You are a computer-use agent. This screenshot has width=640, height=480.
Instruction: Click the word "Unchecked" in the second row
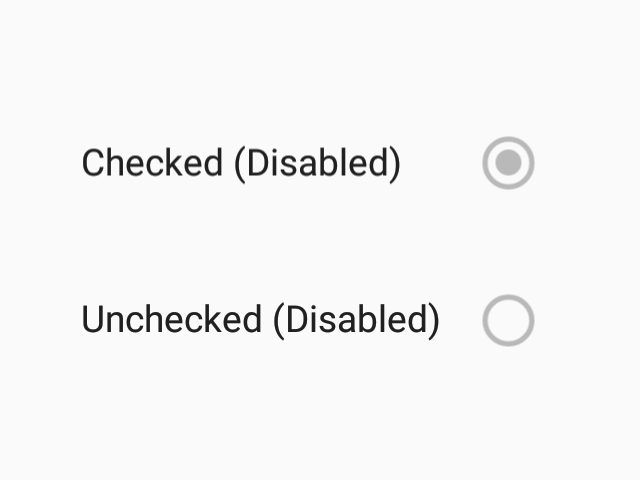(171, 321)
